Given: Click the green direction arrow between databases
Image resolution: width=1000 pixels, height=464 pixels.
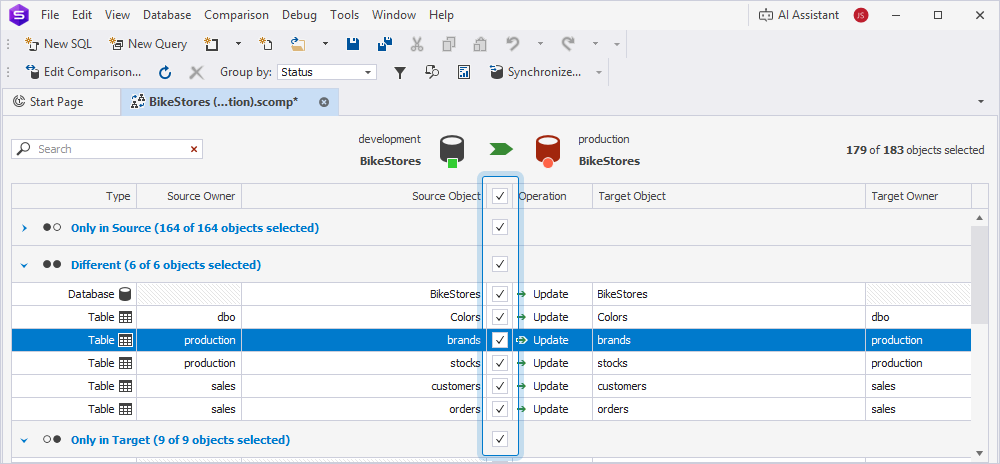Looking at the screenshot, I should click(x=501, y=149).
